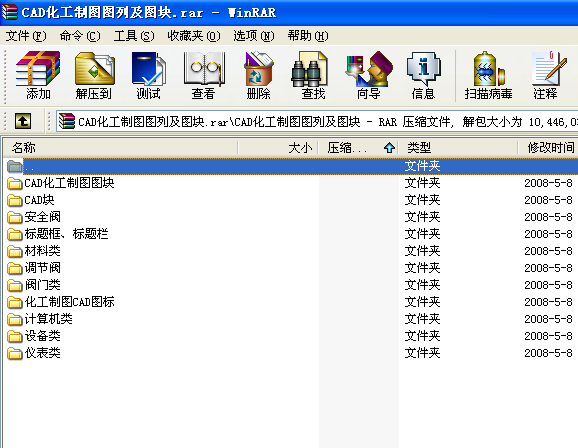Click folder icon of 阀门类
This screenshot has height=448, width=578.
click(x=15, y=285)
